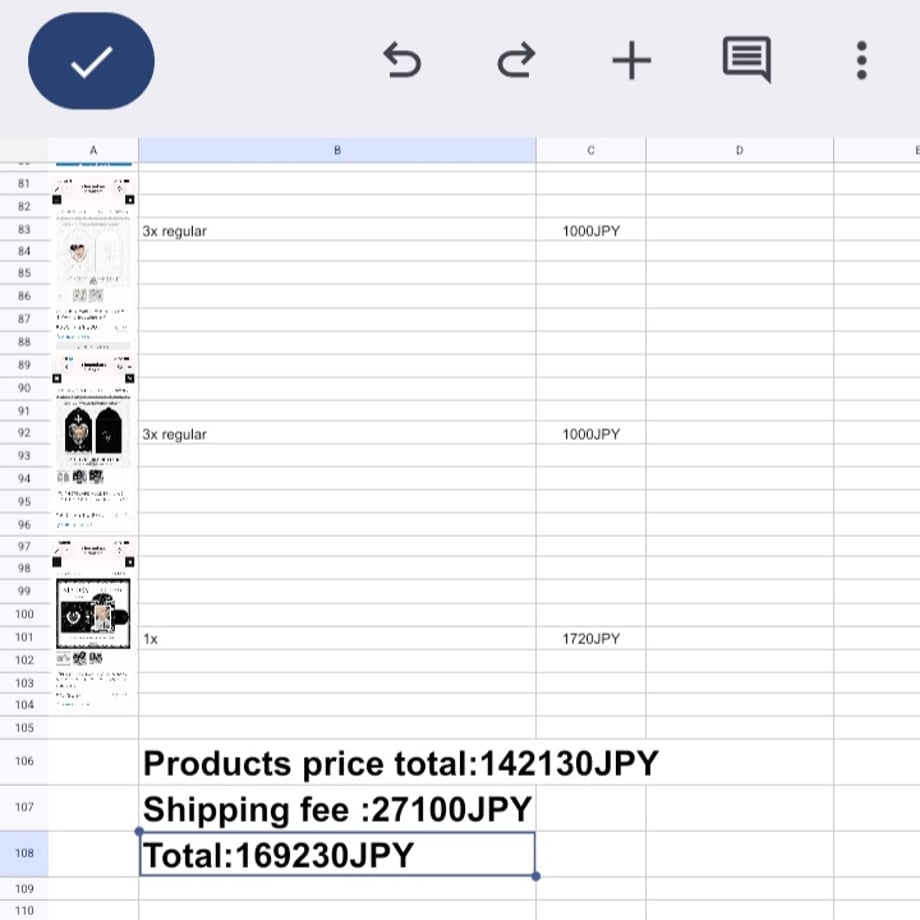Select row 110 header
This screenshot has width=920, height=920.
point(24,910)
